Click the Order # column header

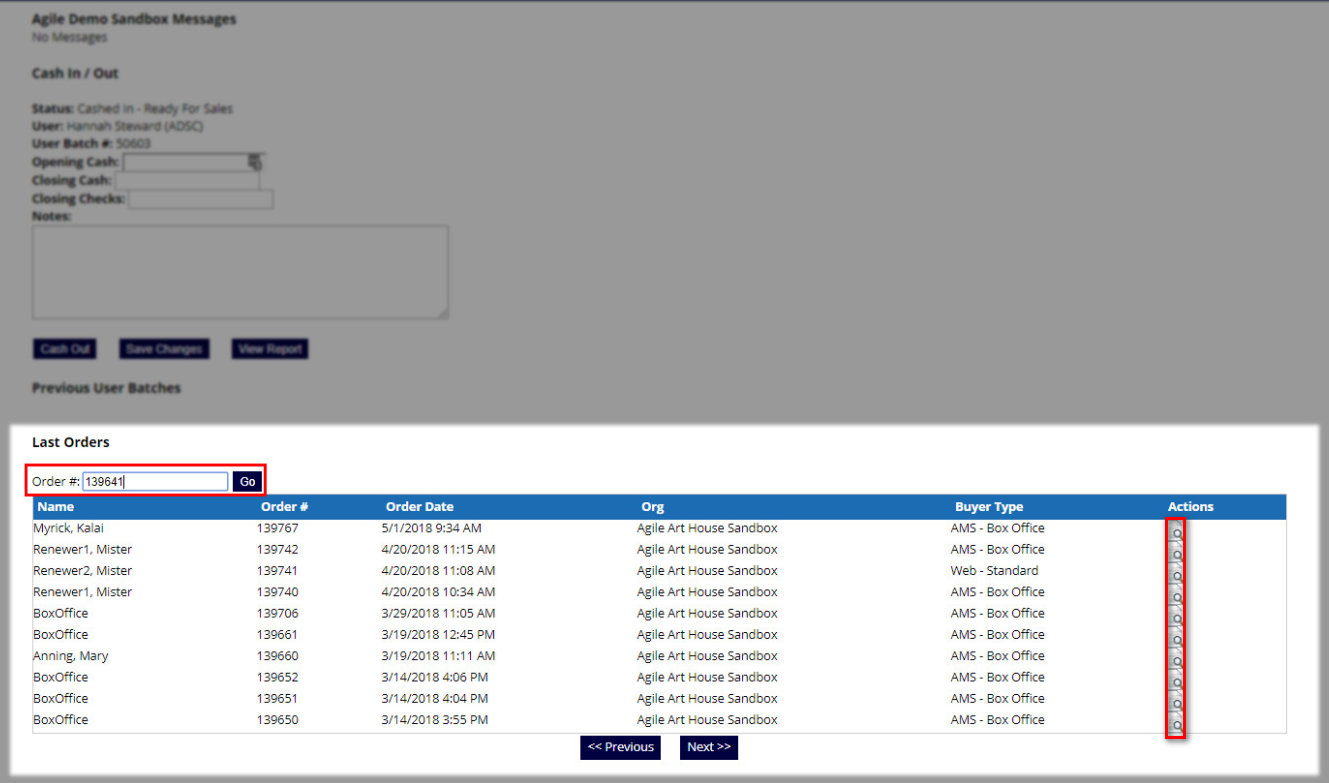click(x=285, y=507)
